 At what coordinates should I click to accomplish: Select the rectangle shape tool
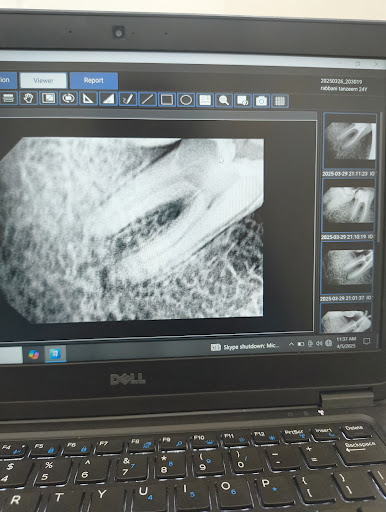(x=167, y=100)
